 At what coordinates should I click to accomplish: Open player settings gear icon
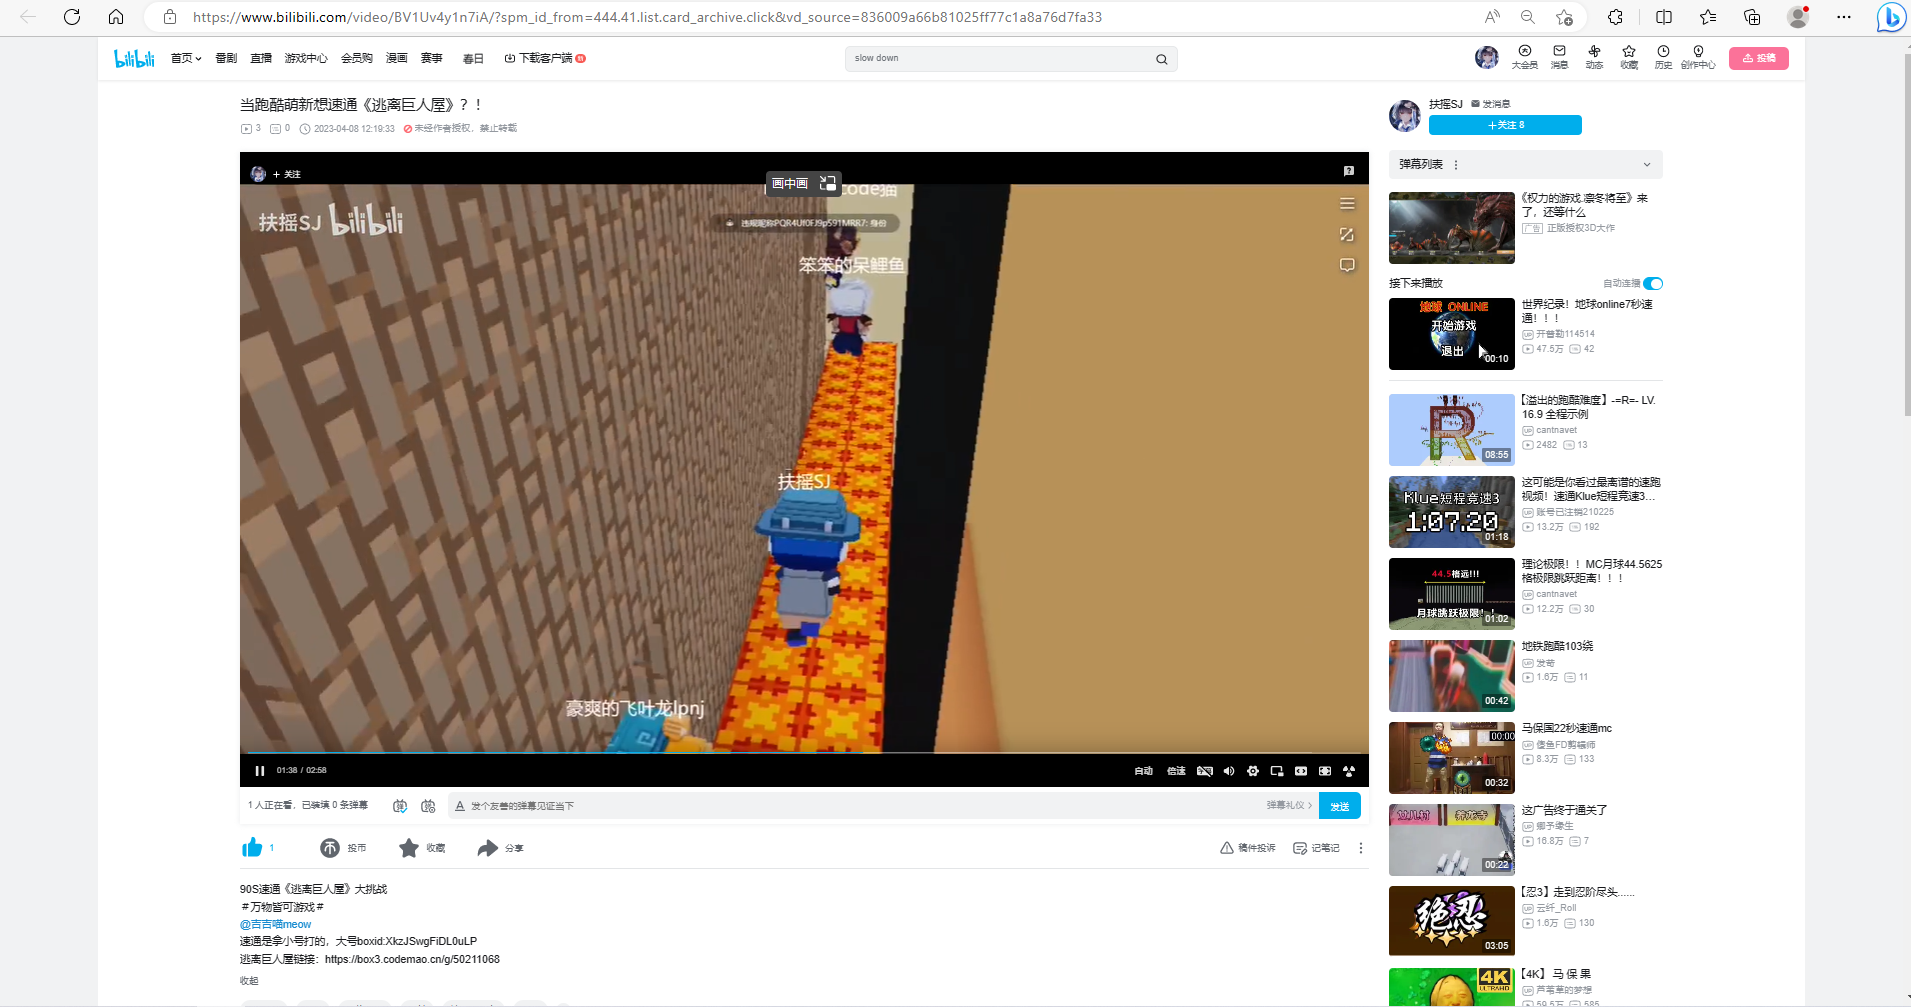point(1252,771)
